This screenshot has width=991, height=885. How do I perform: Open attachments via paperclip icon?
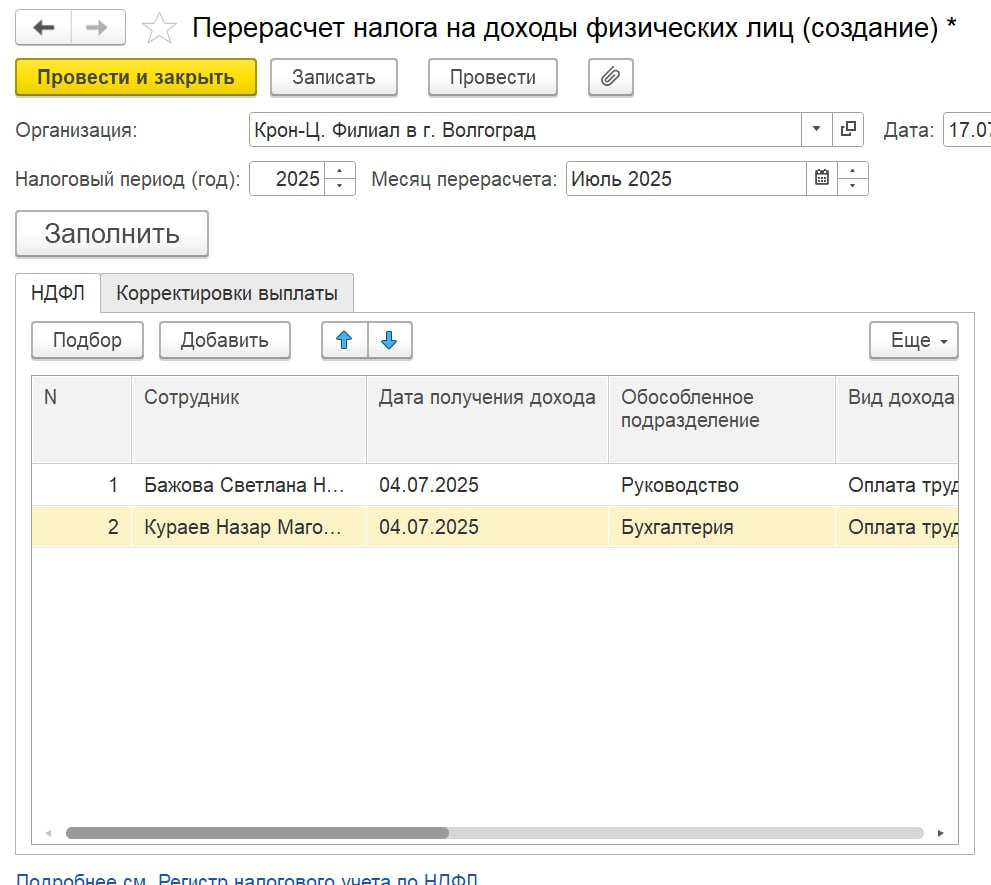(610, 77)
